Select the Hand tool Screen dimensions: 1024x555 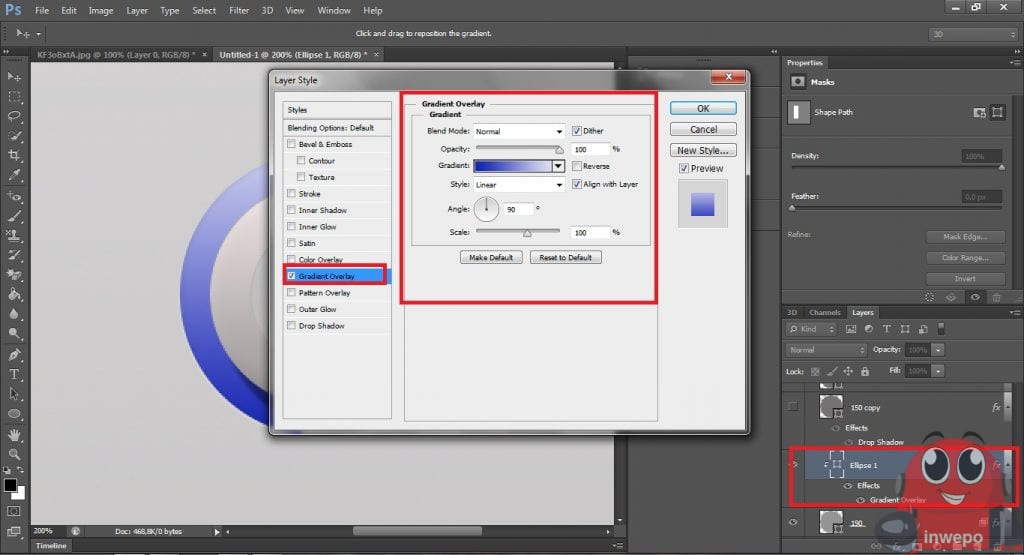[15, 434]
